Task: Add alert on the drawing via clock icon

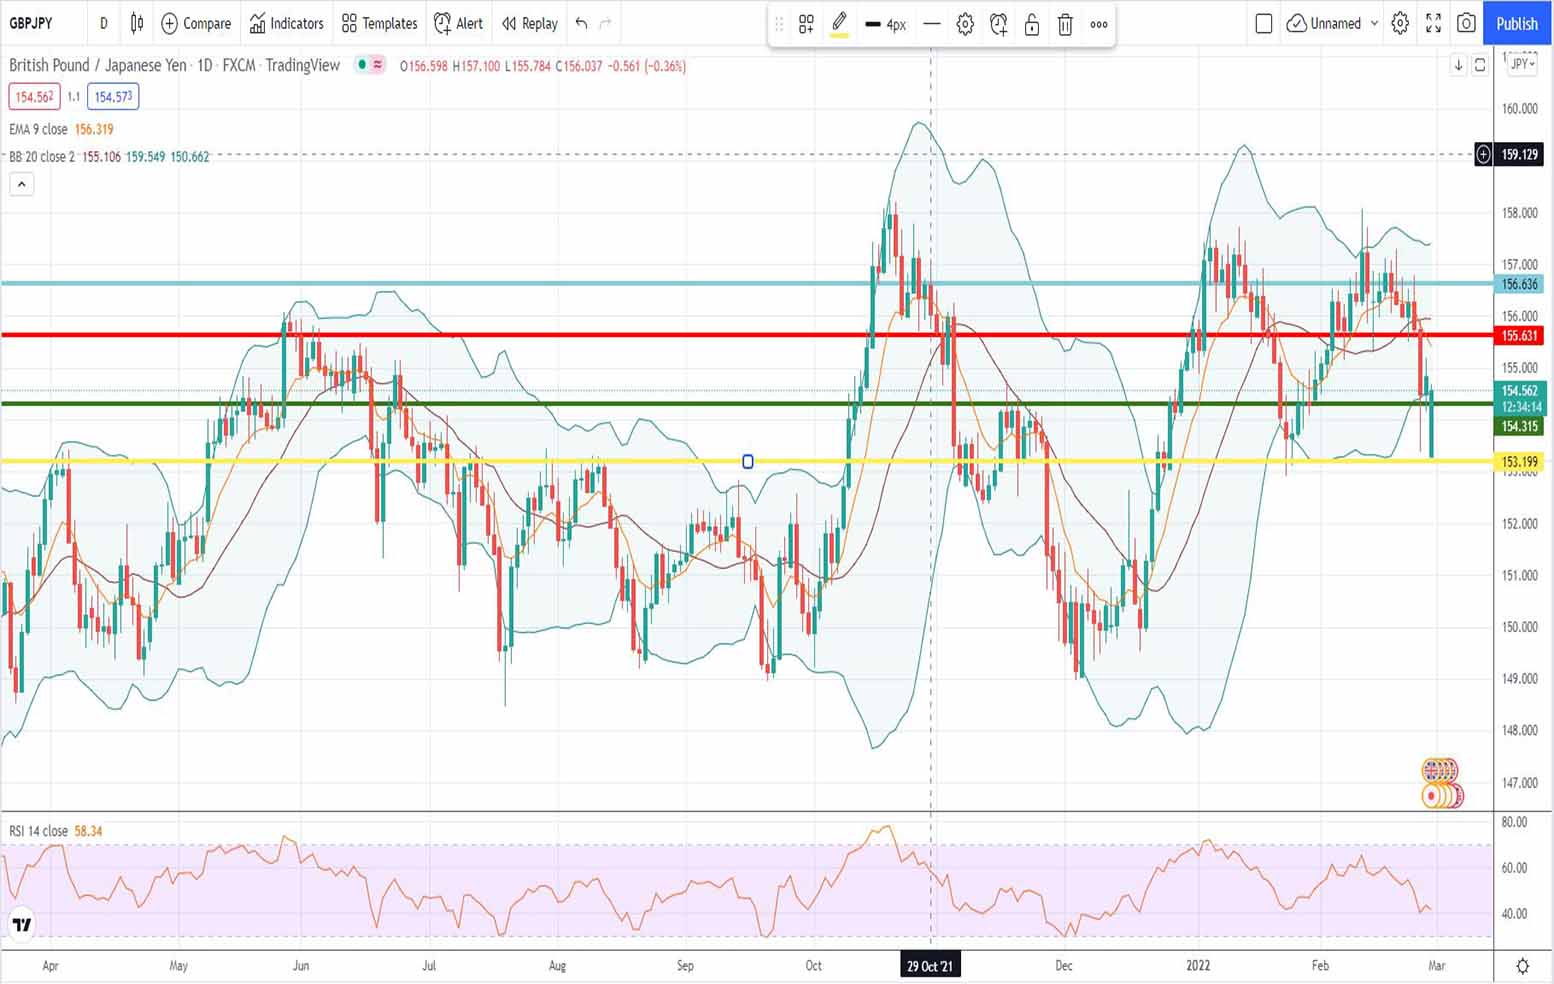Action: 998,25
